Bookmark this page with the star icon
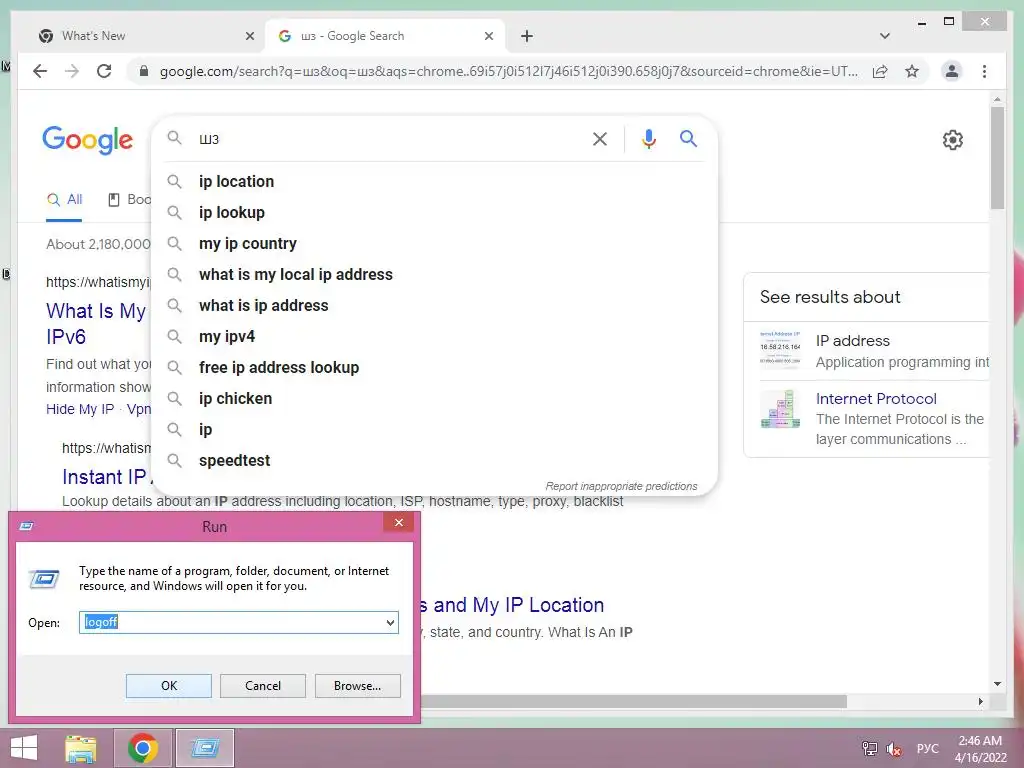The image size is (1024, 768). (912, 71)
